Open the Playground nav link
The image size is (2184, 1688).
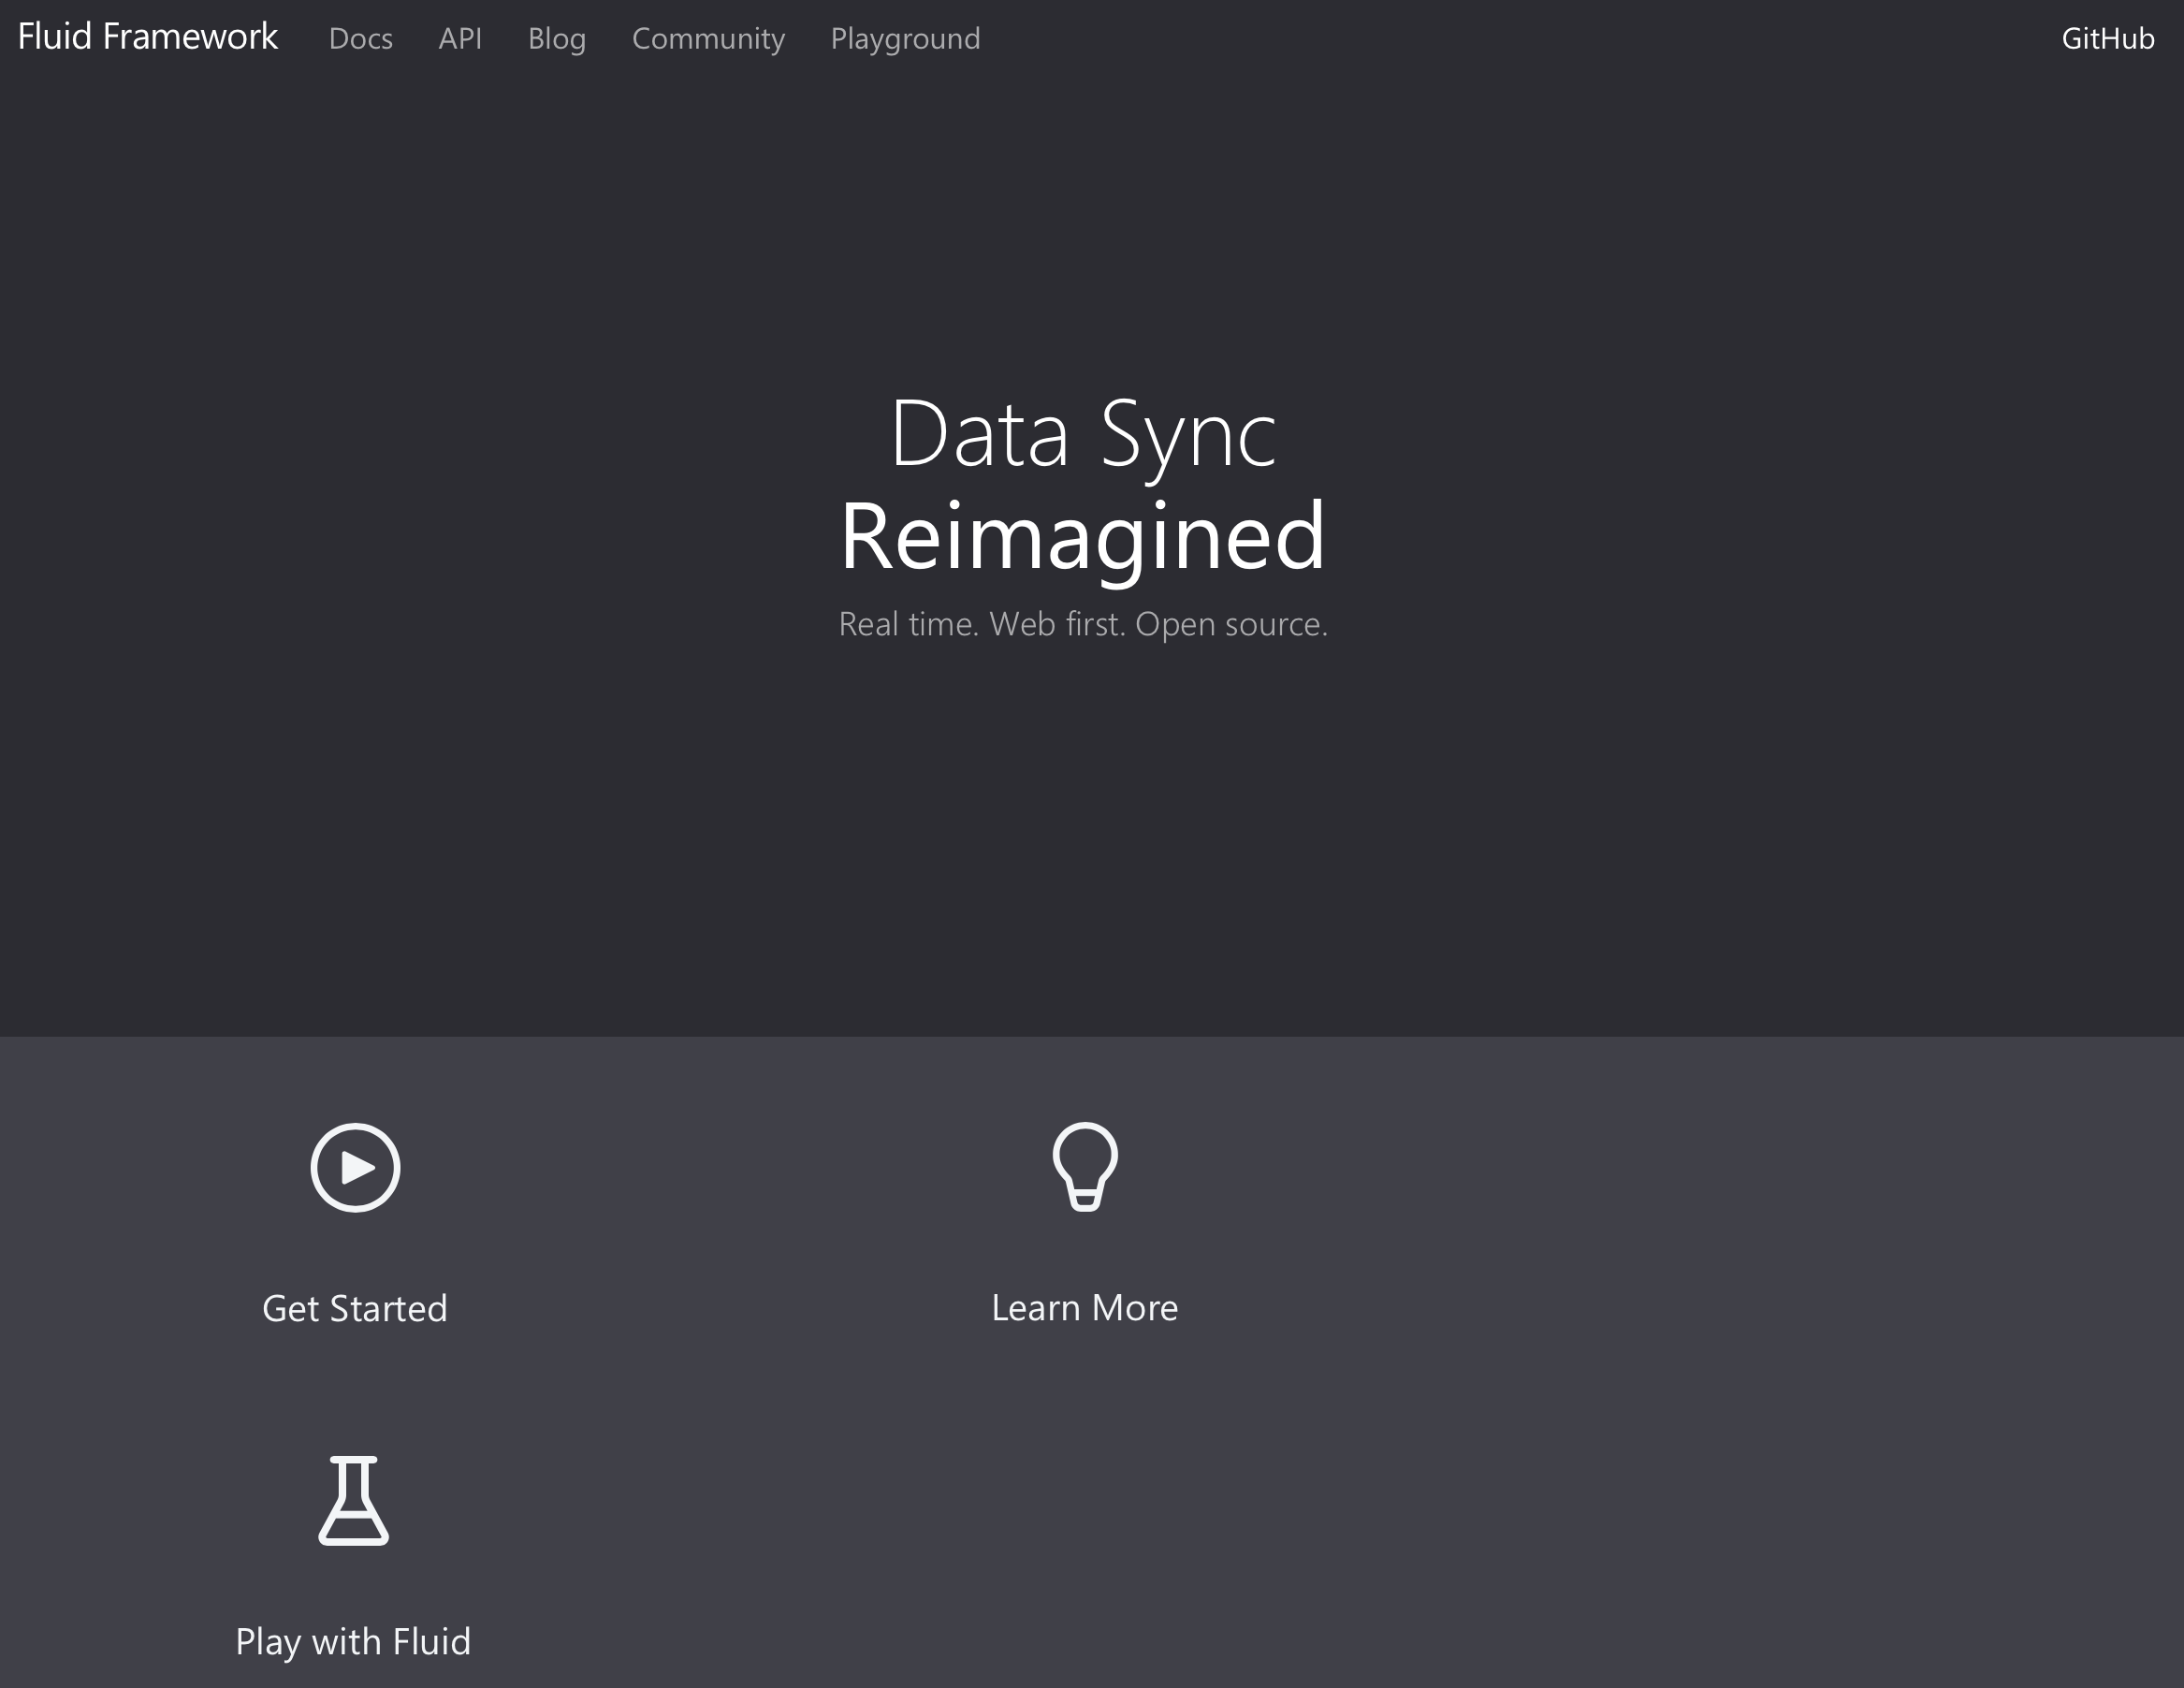pos(905,38)
